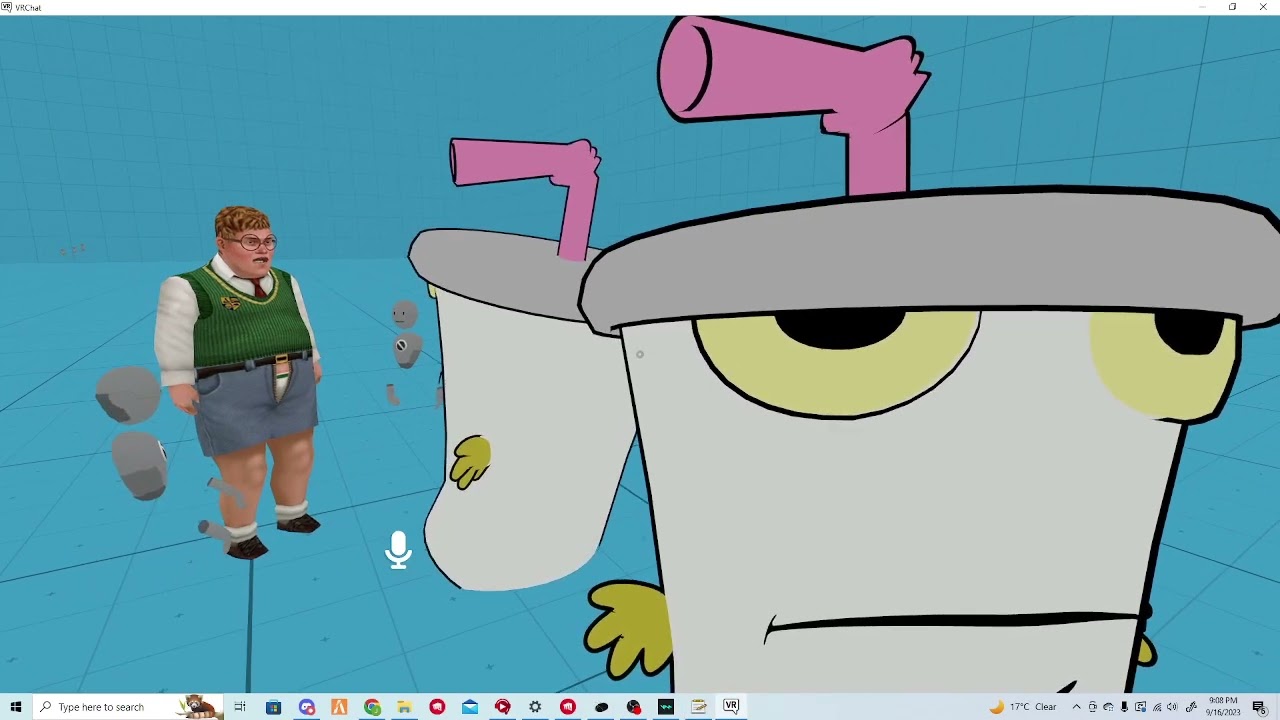The width and height of the screenshot is (1280, 720).
Task: Open the Mail app on the taskbar
Action: (x=470, y=707)
